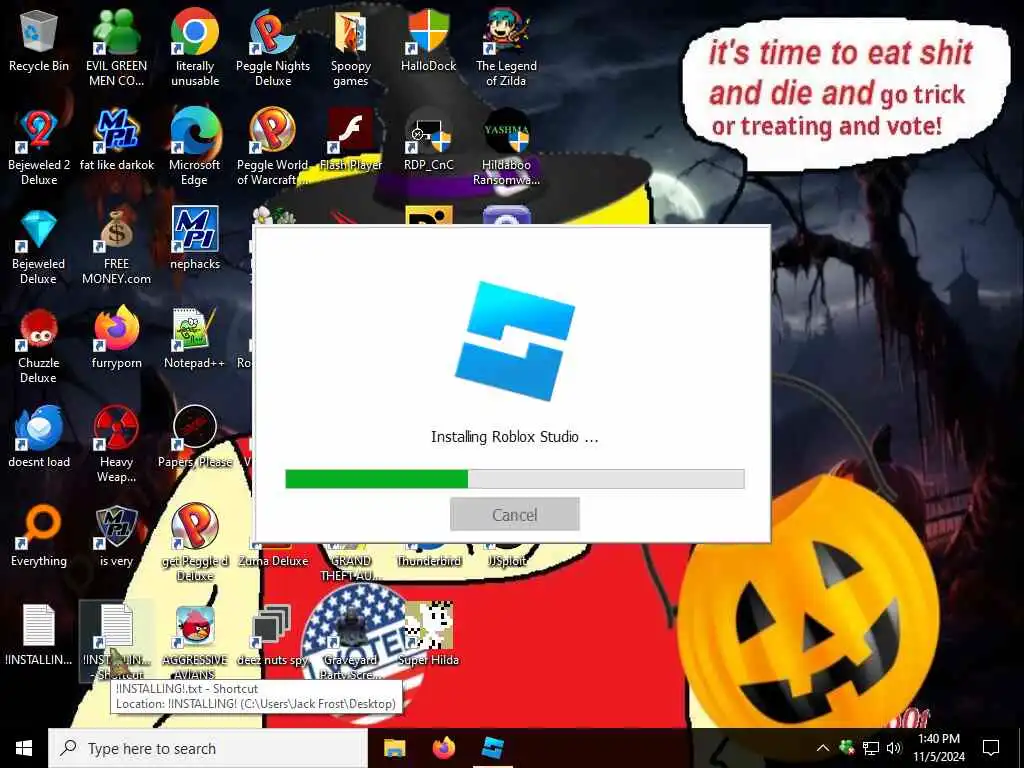The width and height of the screenshot is (1024, 768).
Task: Open the Windows Start menu
Action: click(x=24, y=748)
